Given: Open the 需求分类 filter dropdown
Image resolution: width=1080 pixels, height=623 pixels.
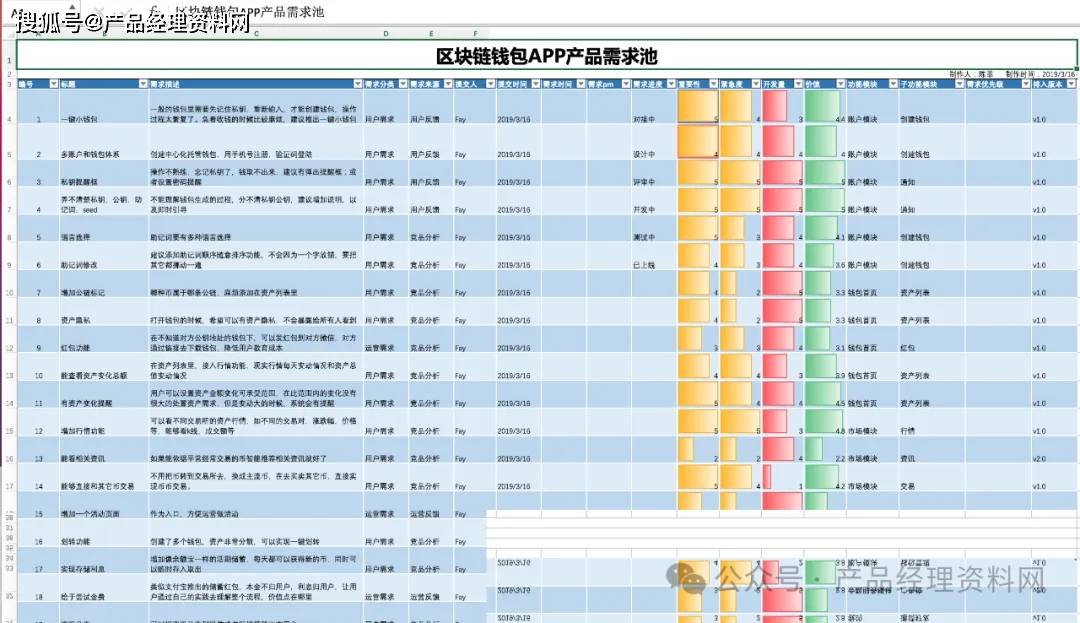Looking at the screenshot, I should (402, 85).
